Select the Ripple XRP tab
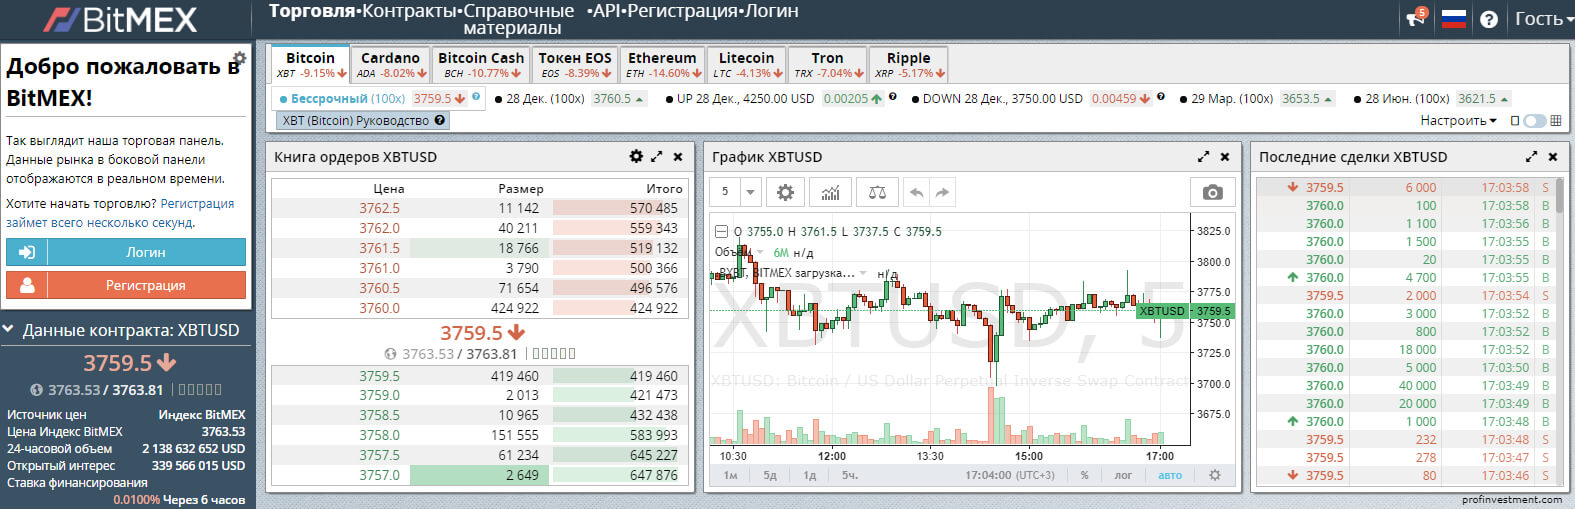This screenshot has width=1575, height=509. click(x=908, y=64)
